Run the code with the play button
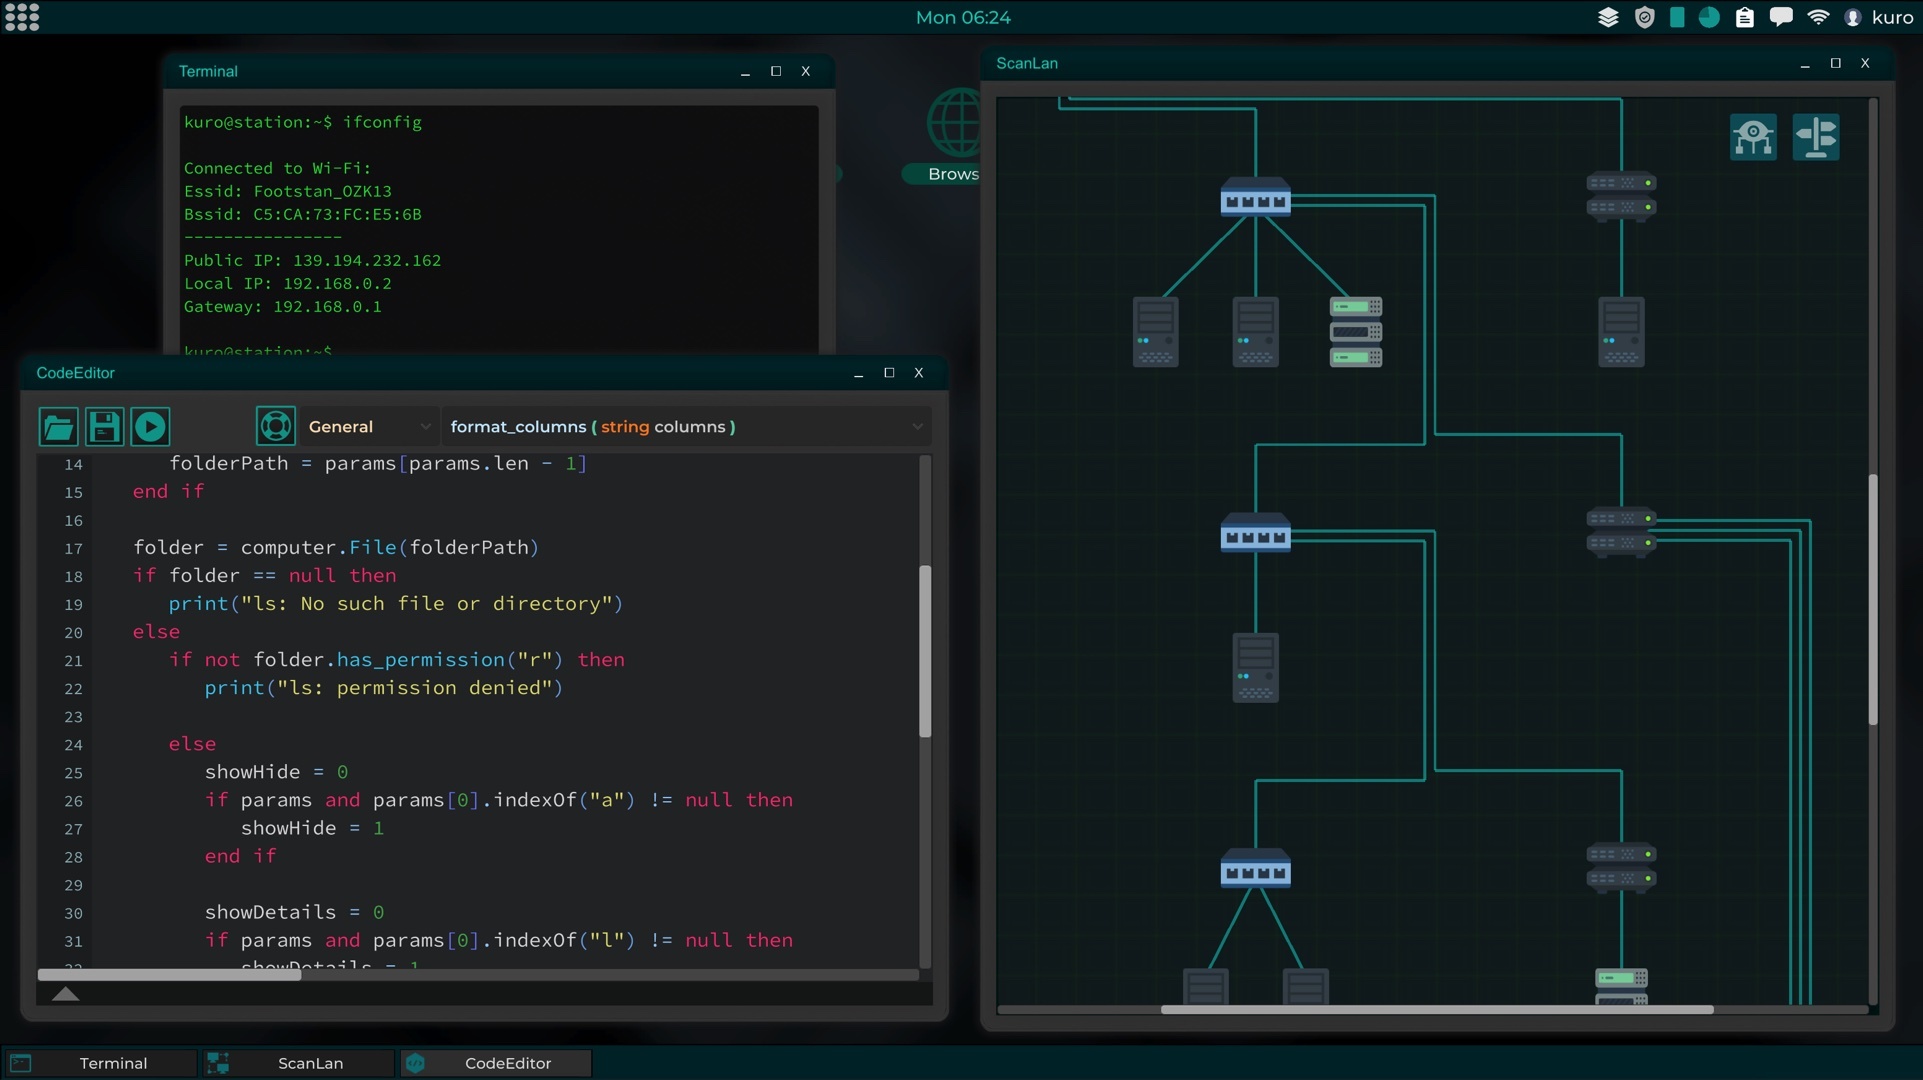 coord(150,427)
